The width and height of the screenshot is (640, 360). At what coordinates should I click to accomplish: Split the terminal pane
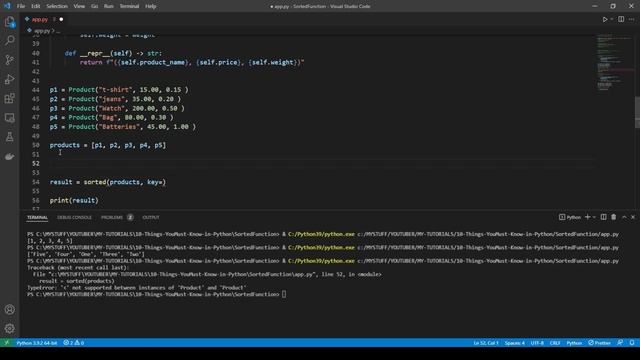pos(603,217)
